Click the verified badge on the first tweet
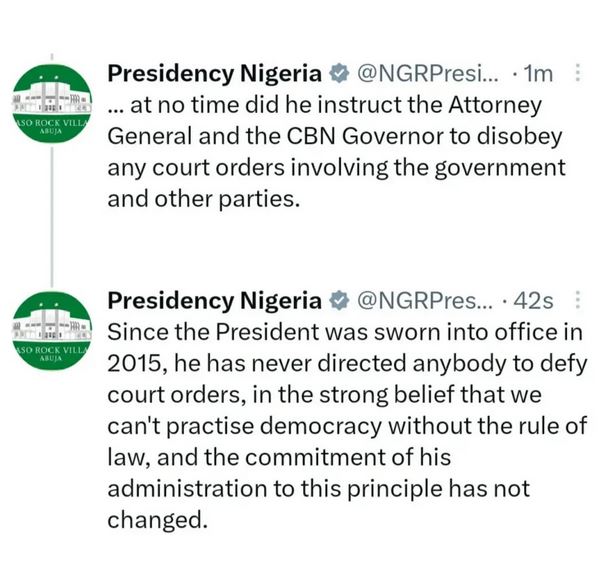 point(340,74)
